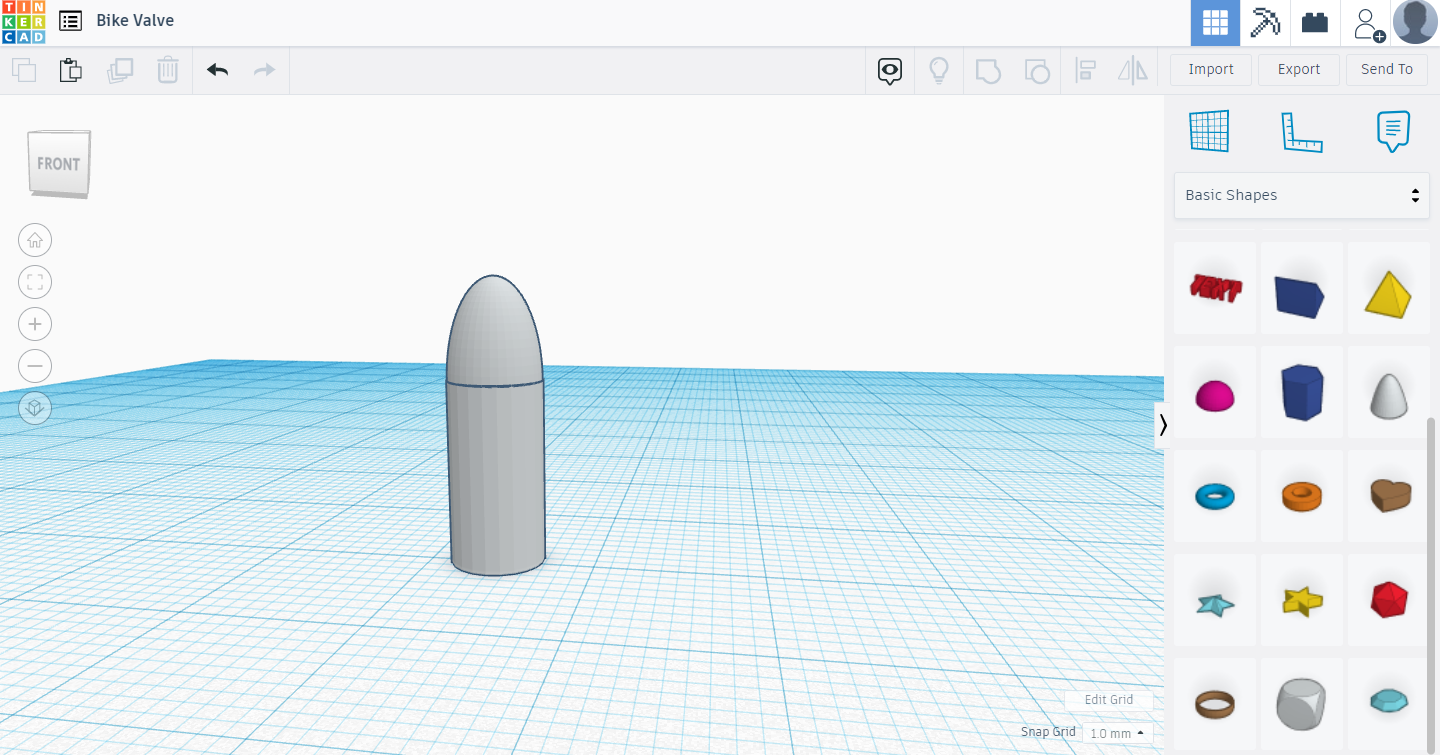Select the orange Tube shape
The width and height of the screenshot is (1440, 755).
pos(1301,496)
